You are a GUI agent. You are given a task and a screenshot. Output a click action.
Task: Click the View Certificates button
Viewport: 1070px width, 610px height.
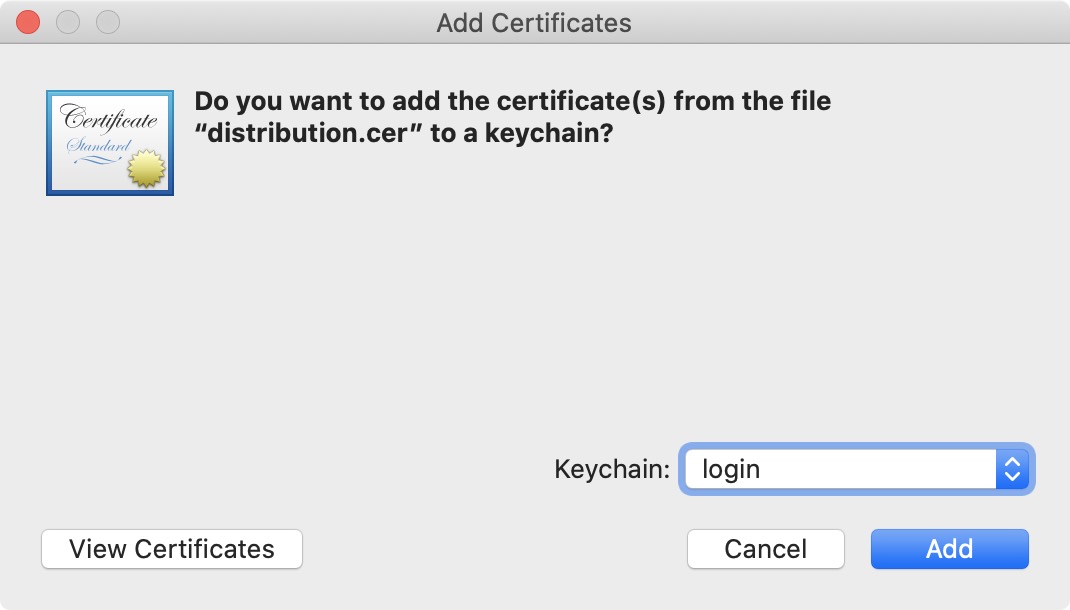172,549
